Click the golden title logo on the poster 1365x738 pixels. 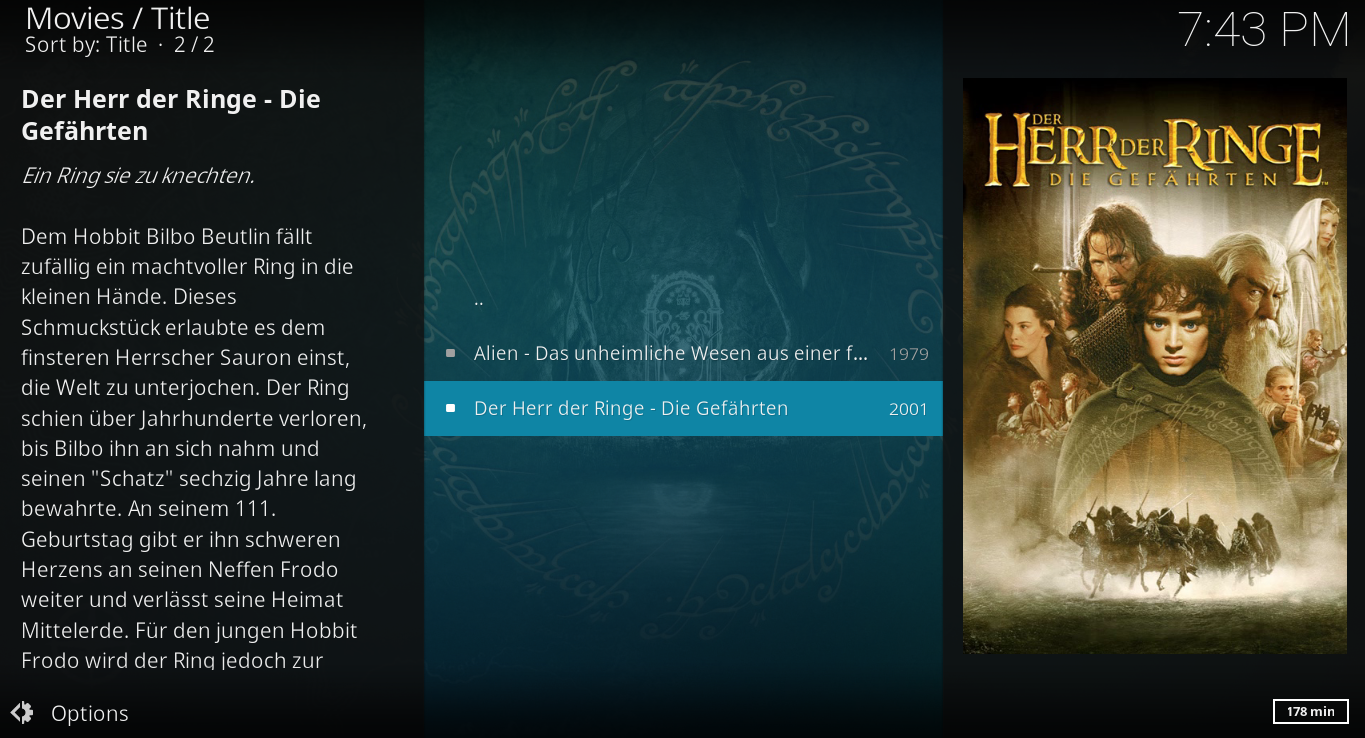(x=1155, y=151)
